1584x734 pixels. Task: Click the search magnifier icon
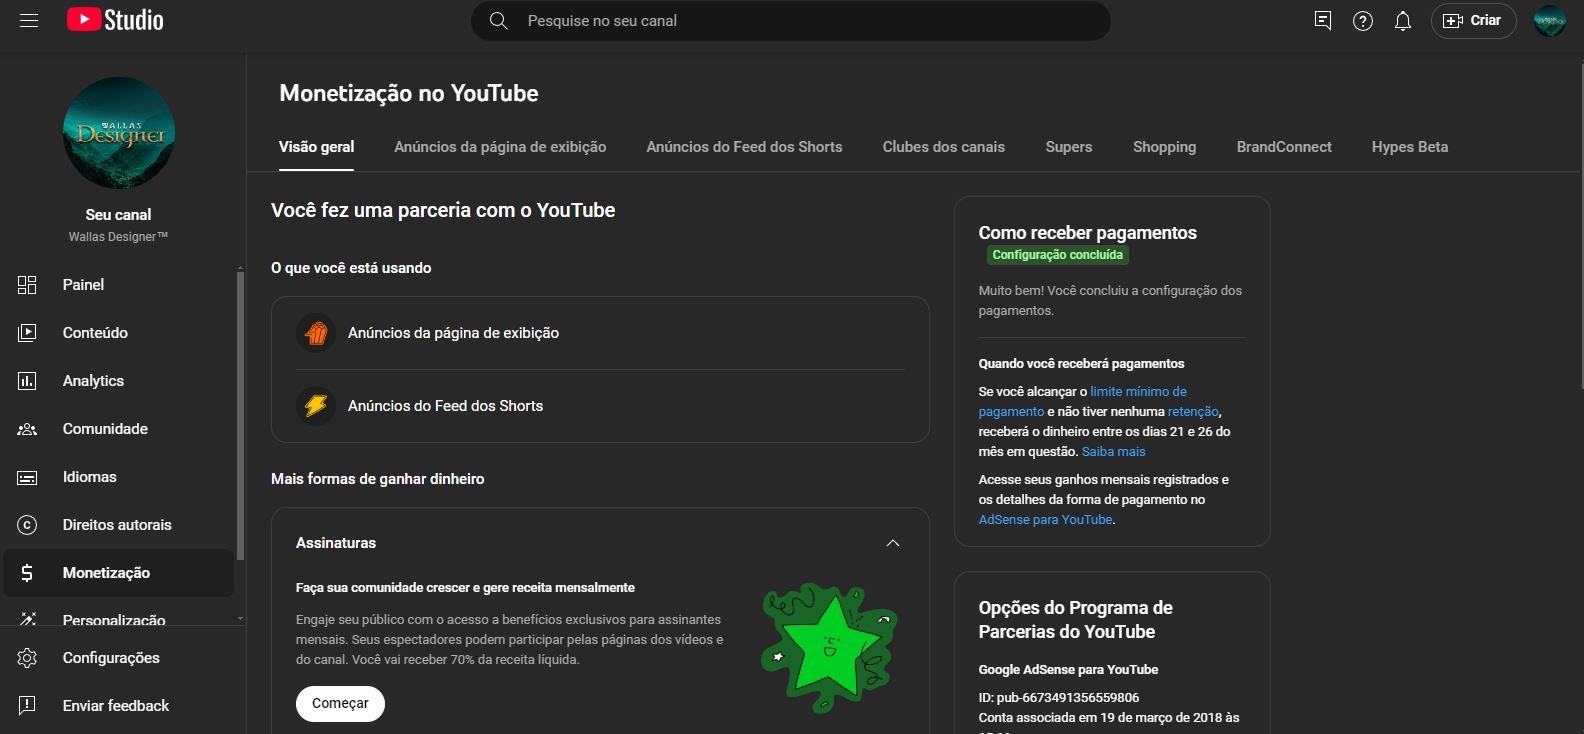pyautogui.click(x=498, y=20)
